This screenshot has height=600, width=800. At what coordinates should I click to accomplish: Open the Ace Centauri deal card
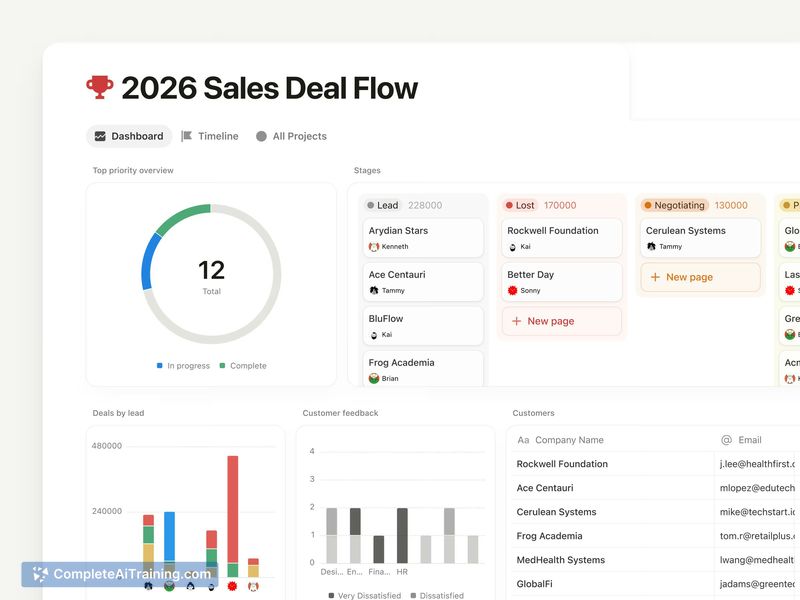[x=423, y=282]
